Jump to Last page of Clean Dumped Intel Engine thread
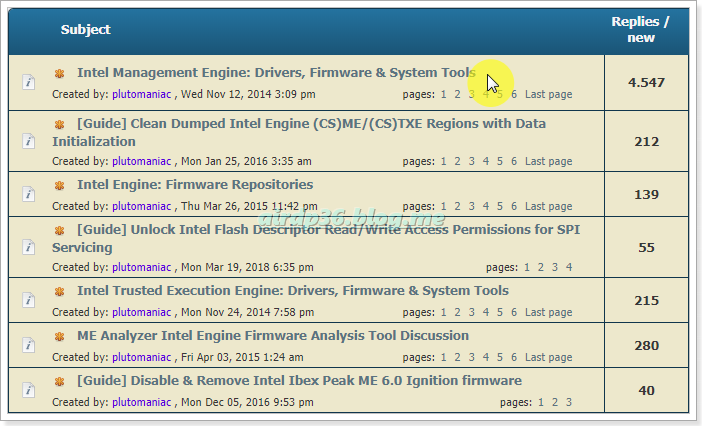The width and height of the screenshot is (702, 426). [x=548, y=161]
